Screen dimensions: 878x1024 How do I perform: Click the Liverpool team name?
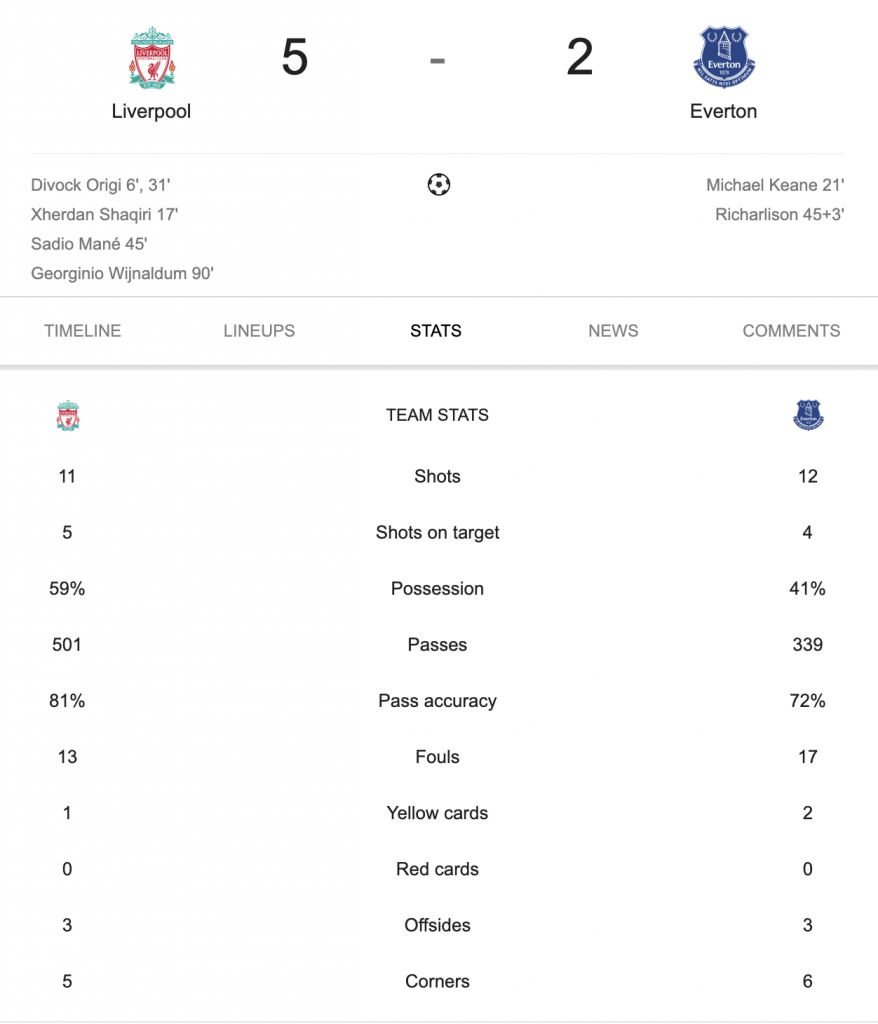(151, 112)
